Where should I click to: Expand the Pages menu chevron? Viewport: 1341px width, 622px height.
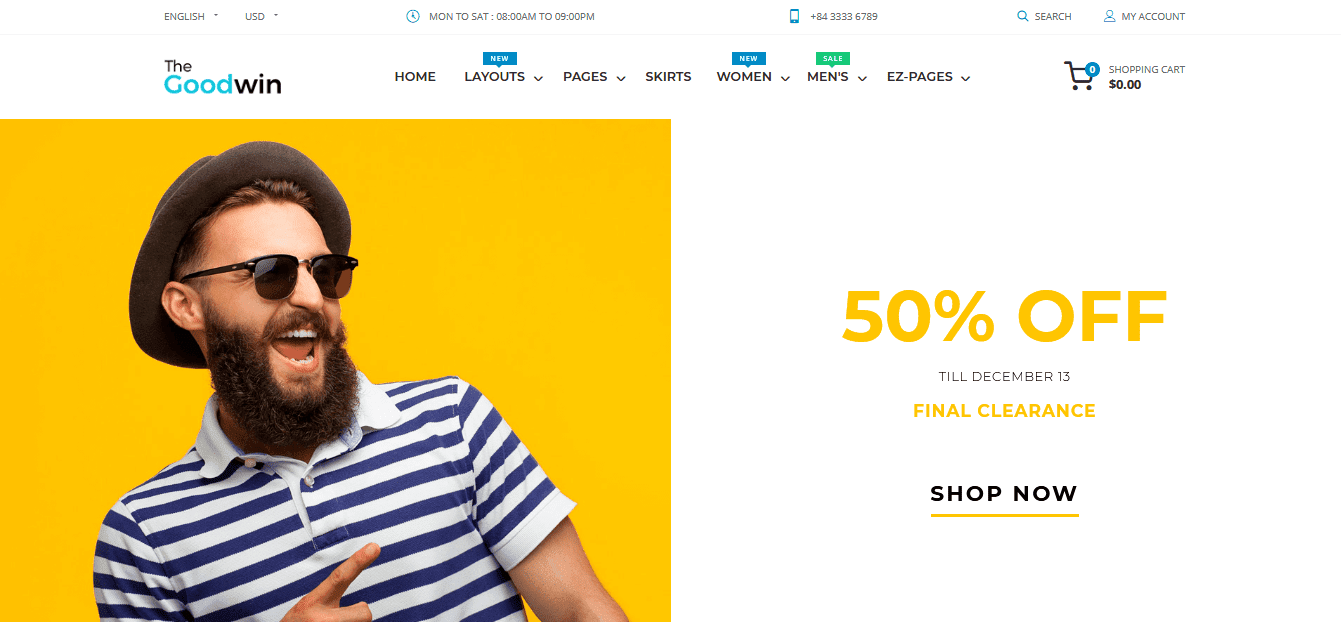pyautogui.click(x=620, y=78)
